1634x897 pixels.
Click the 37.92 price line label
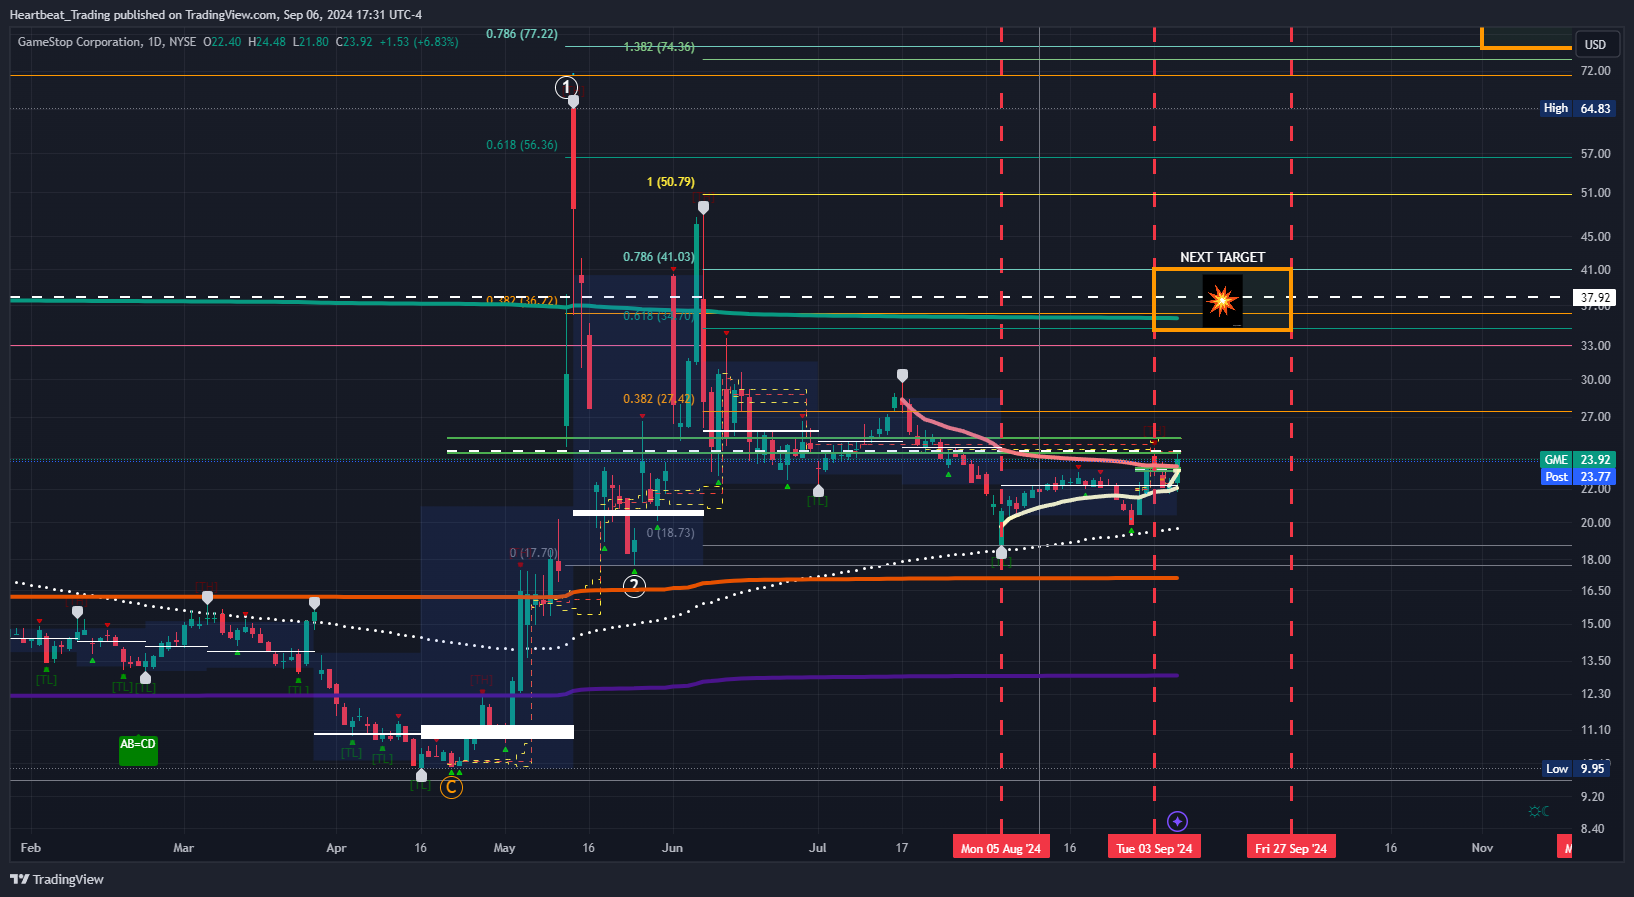1595,298
